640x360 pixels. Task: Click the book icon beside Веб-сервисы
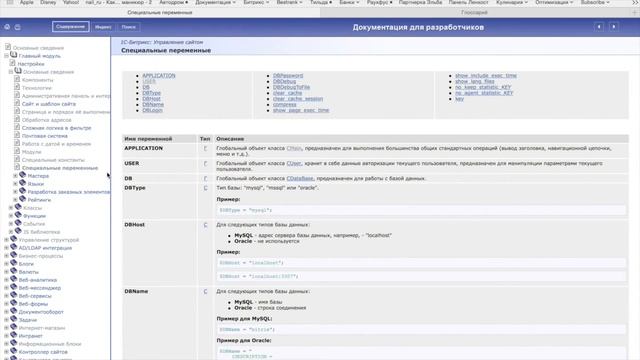click(13, 295)
